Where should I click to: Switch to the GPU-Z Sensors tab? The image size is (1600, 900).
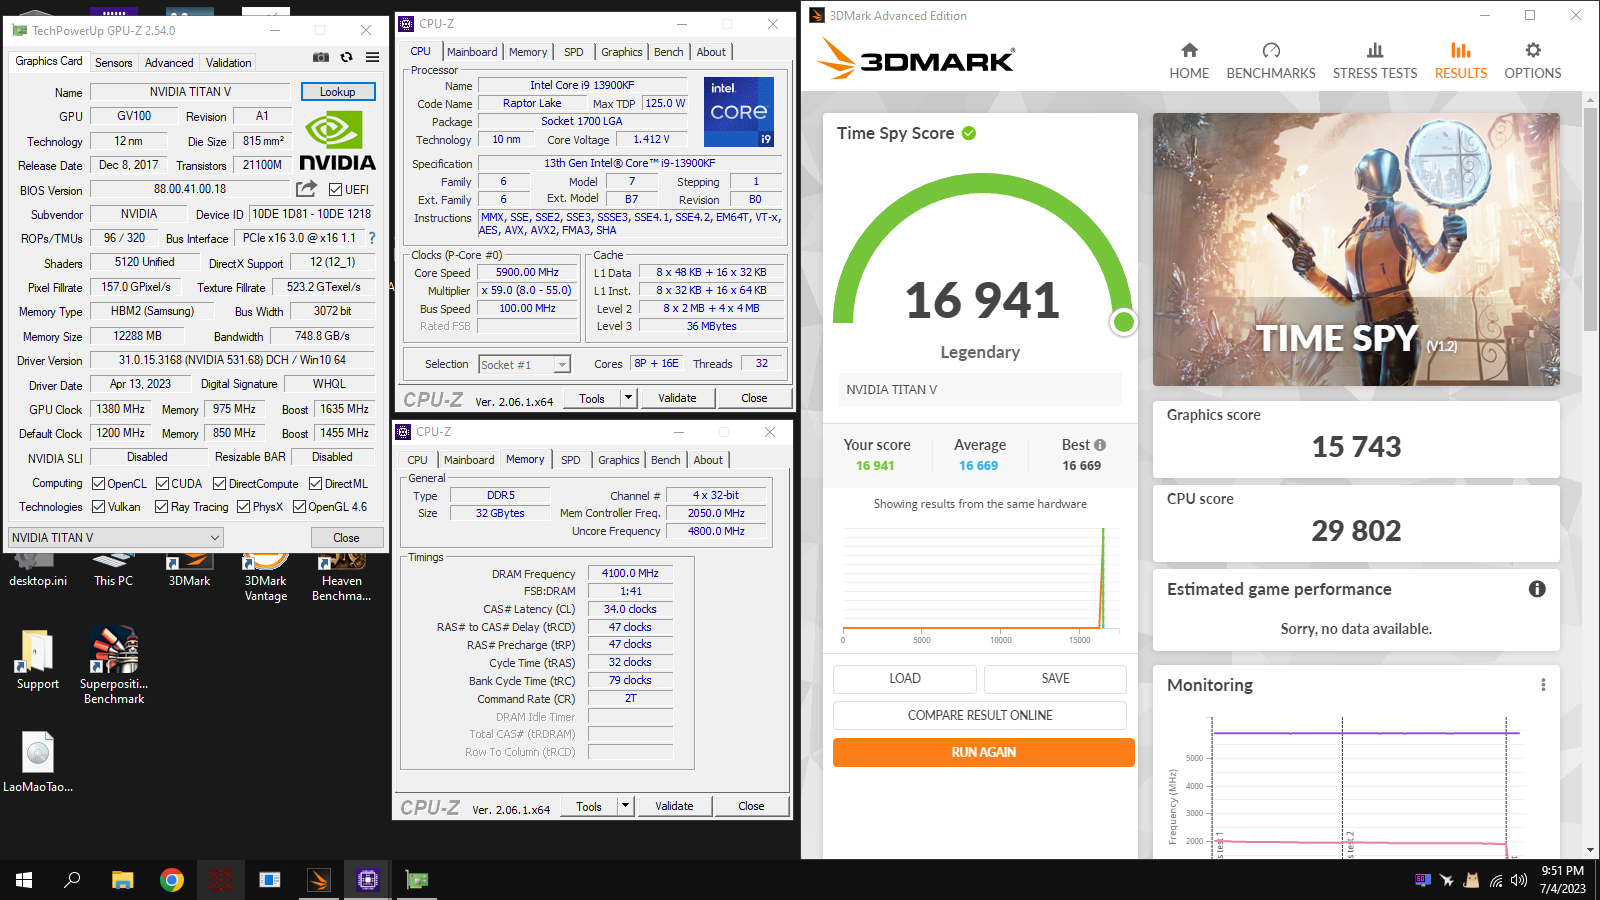pyautogui.click(x=113, y=62)
